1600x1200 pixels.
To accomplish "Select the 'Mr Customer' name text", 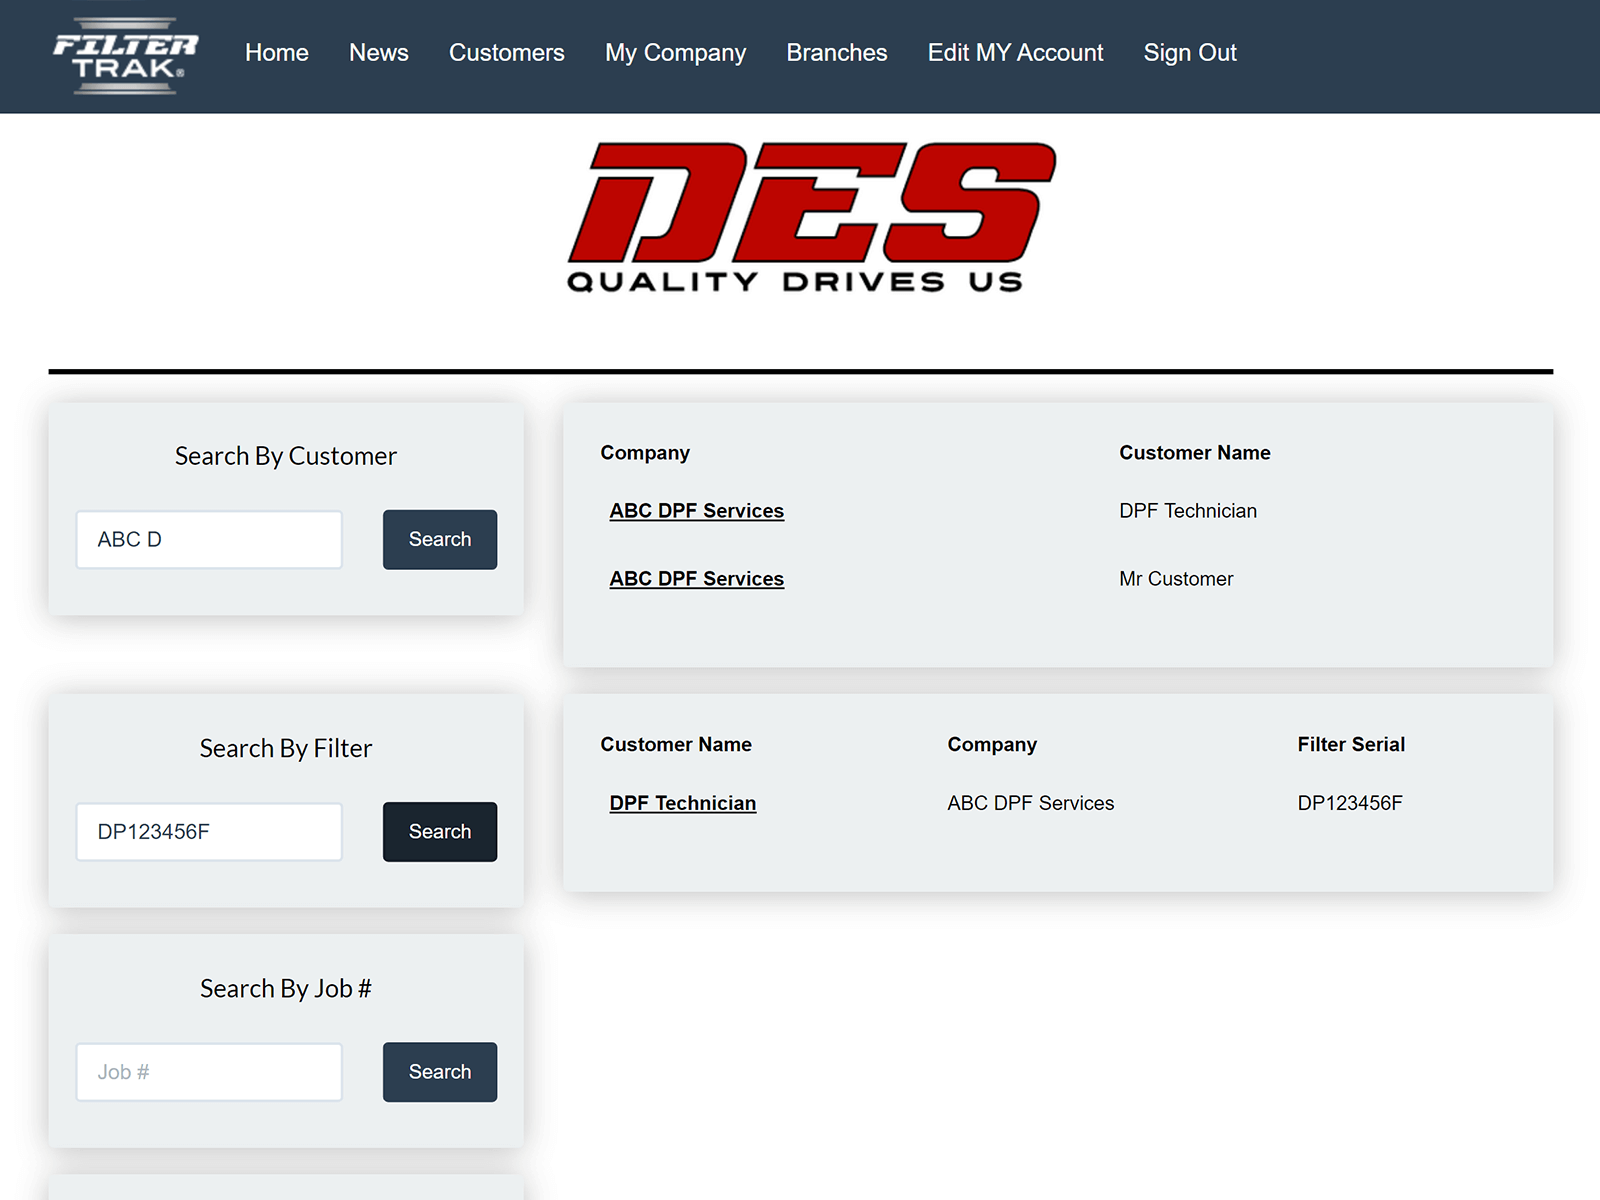I will click(1176, 579).
